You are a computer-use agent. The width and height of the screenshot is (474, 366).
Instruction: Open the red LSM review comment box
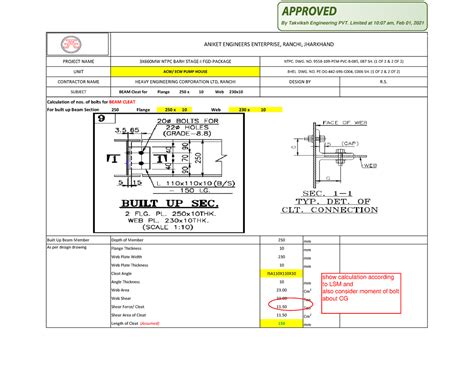click(361, 293)
